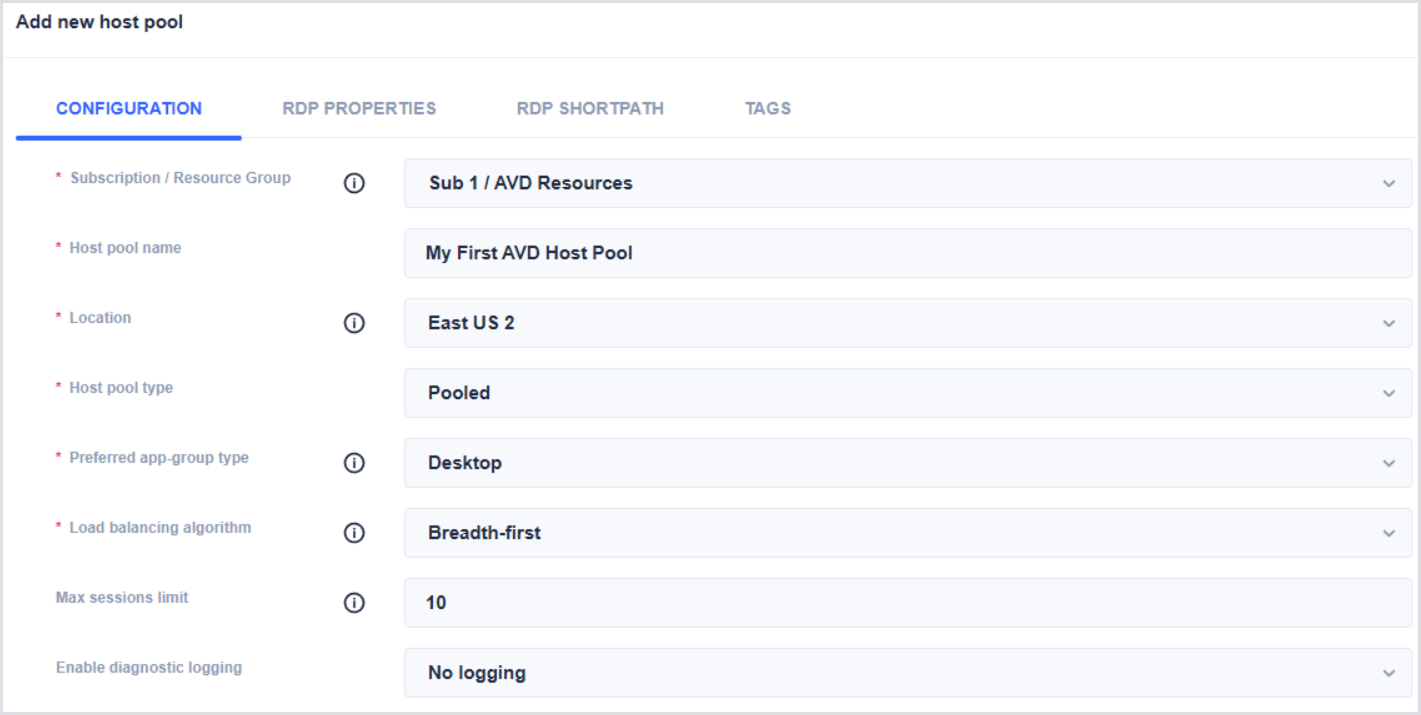The width and height of the screenshot is (1421, 715).
Task: Open the Desktop app-group type dropdown
Action: [907, 463]
